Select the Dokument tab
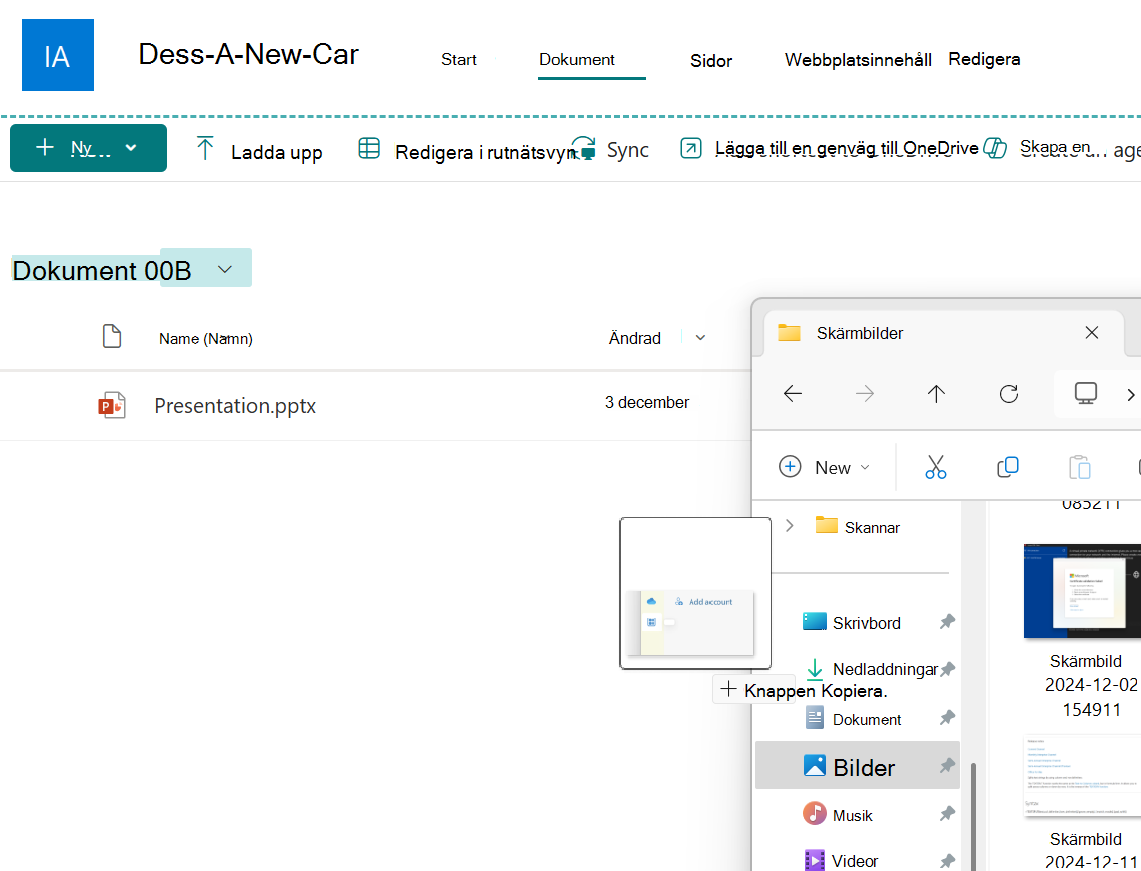 click(576, 60)
